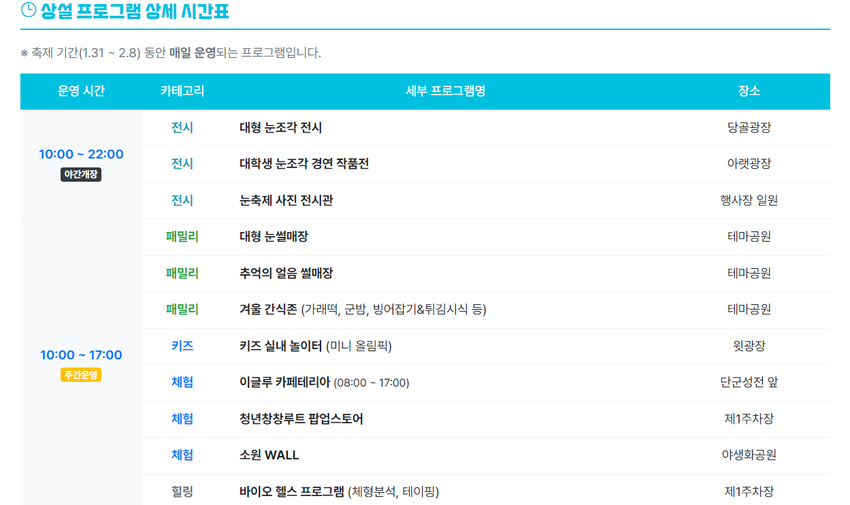This screenshot has height=505, width=850.
Task: Click the 이글루 카페테리아 entry
Action: click(x=324, y=382)
